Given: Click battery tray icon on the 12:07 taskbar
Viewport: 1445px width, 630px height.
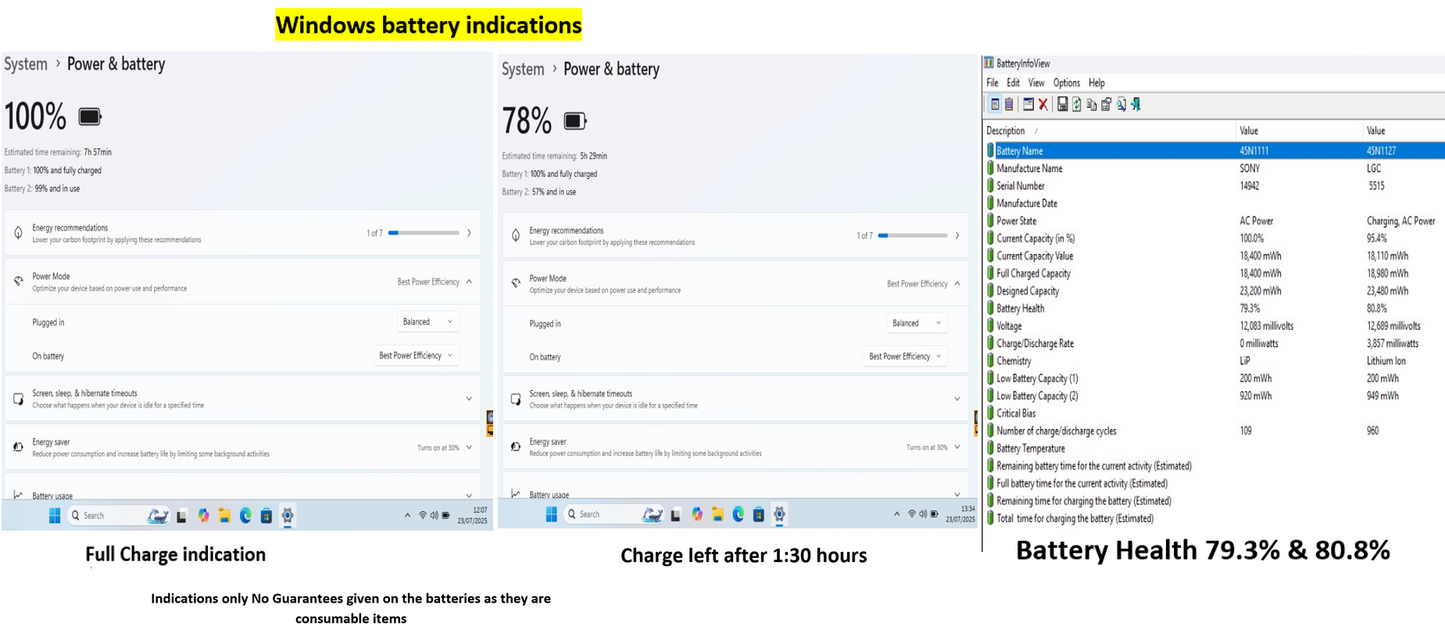Looking at the screenshot, I should coord(445,515).
